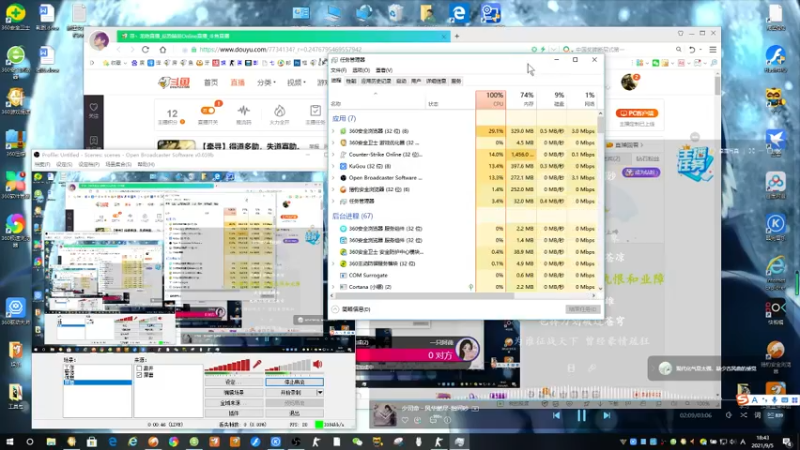Open the 查看(V) menu in Task Manager

click(x=384, y=70)
